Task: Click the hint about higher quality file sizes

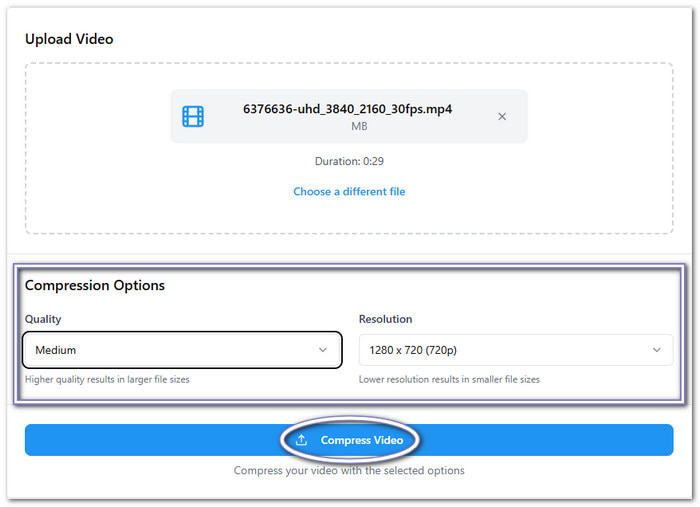Action: (x=107, y=379)
